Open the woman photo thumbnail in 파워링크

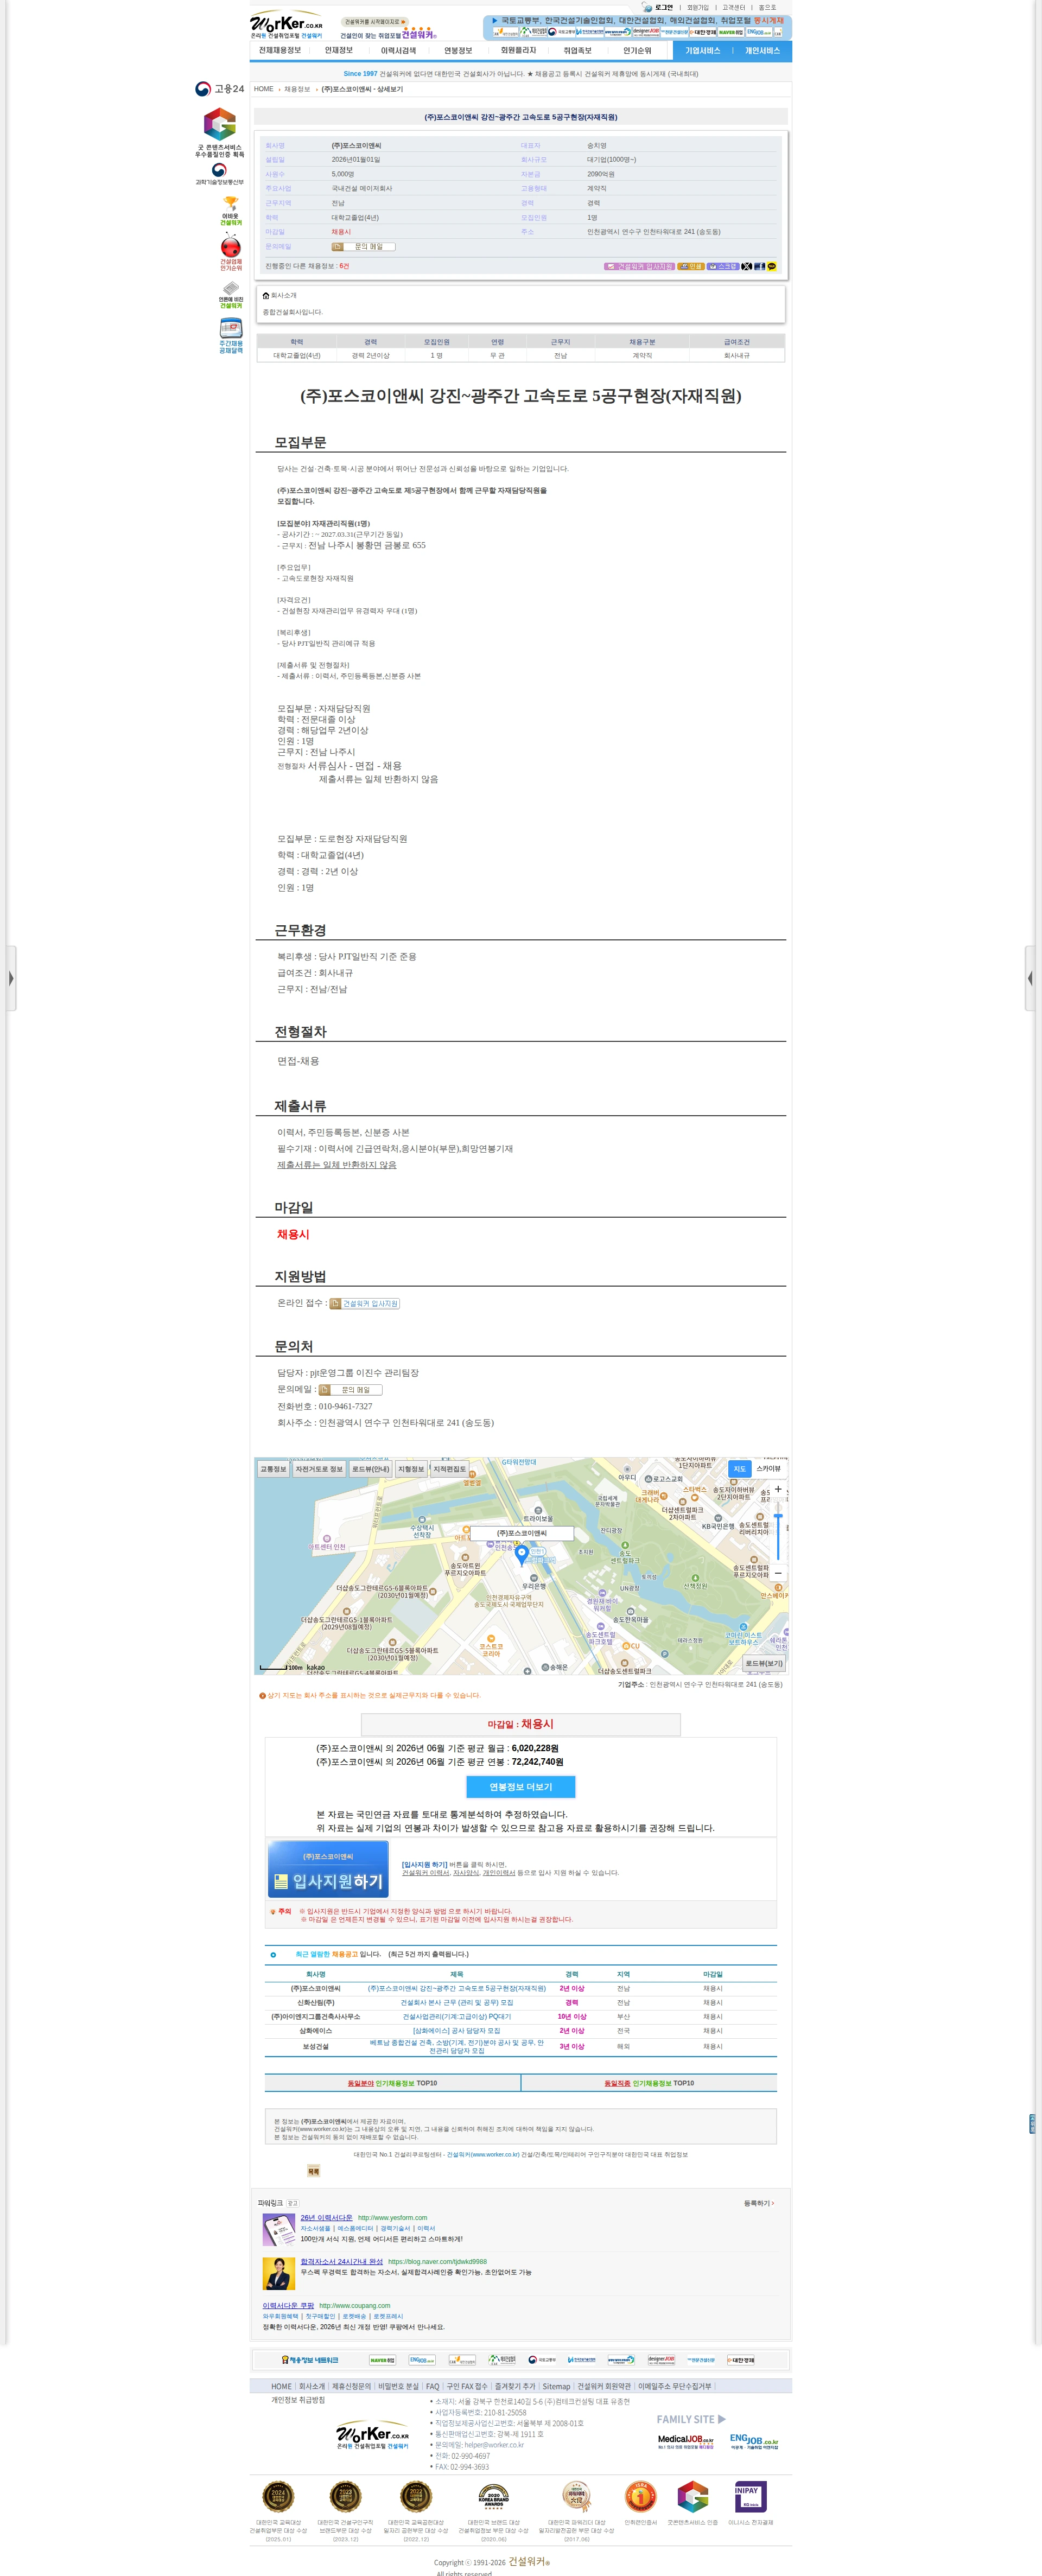[278, 2274]
